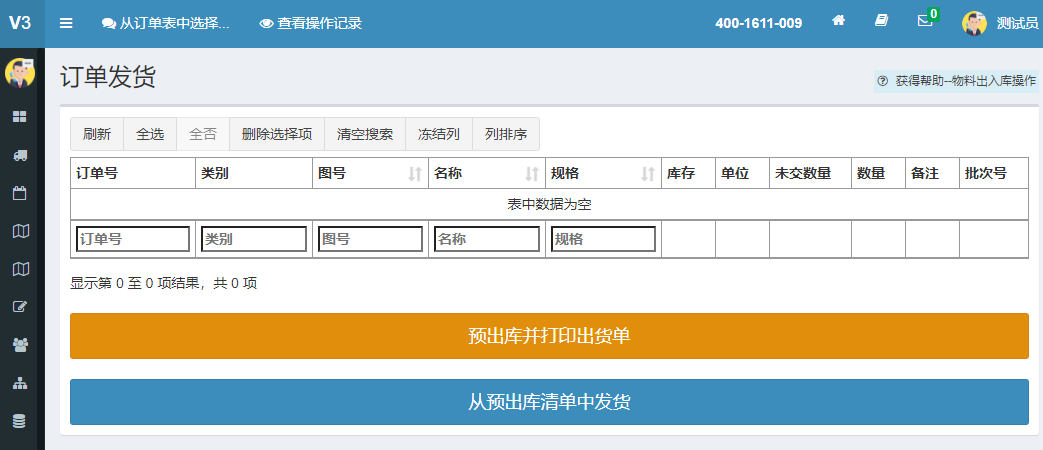Image resolution: width=1043 pixels, height=450 pixels.
Task: Open the sitemap hierarchy sidebar icon
Action: click(x=21, y=383)
